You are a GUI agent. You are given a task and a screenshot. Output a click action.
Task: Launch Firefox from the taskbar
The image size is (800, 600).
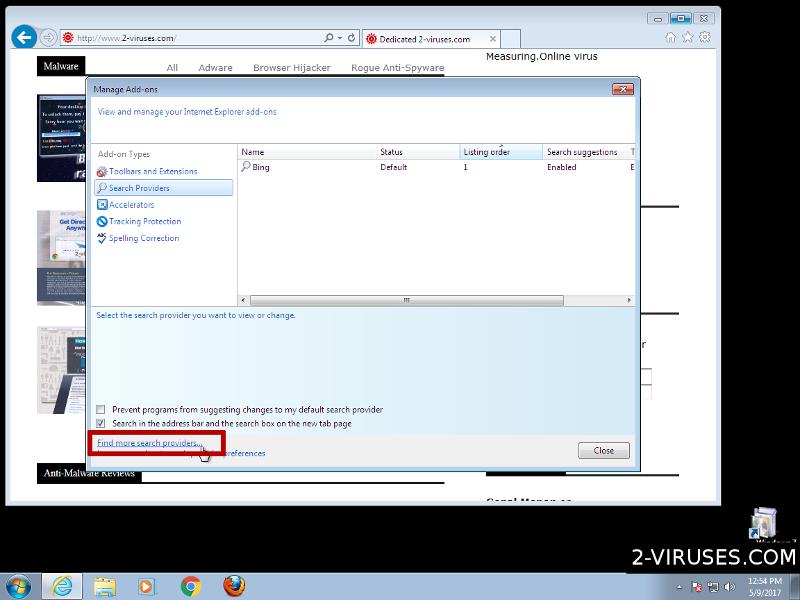(234, 586)
